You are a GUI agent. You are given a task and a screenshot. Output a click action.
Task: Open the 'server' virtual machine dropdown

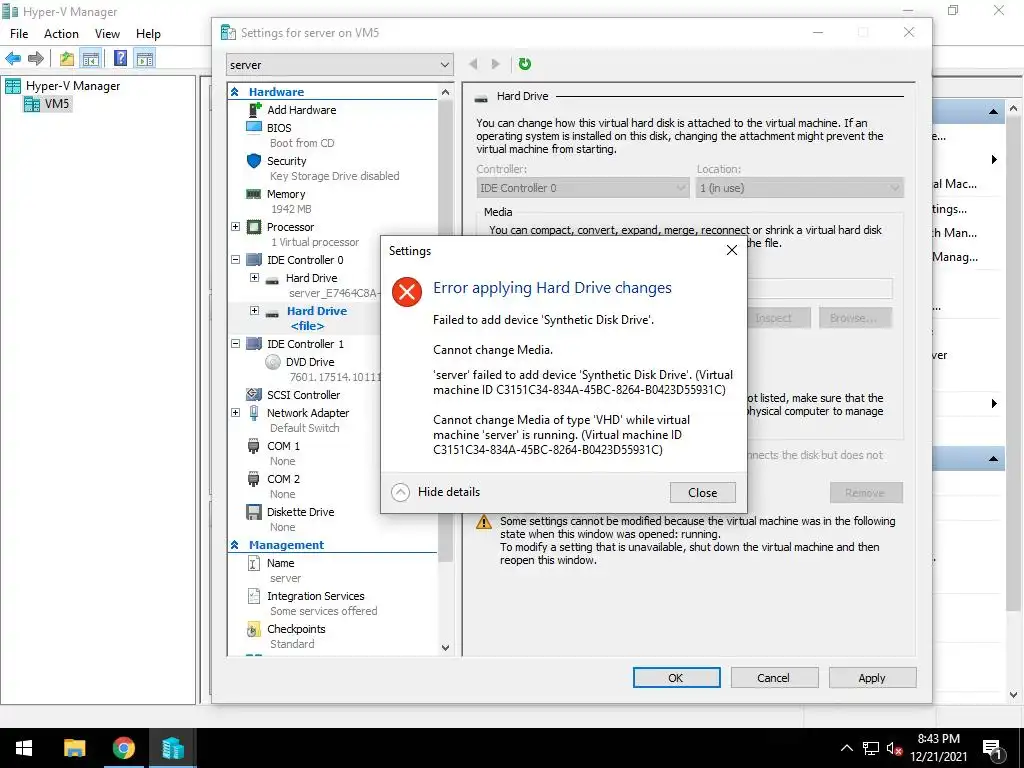pos(340,65)
